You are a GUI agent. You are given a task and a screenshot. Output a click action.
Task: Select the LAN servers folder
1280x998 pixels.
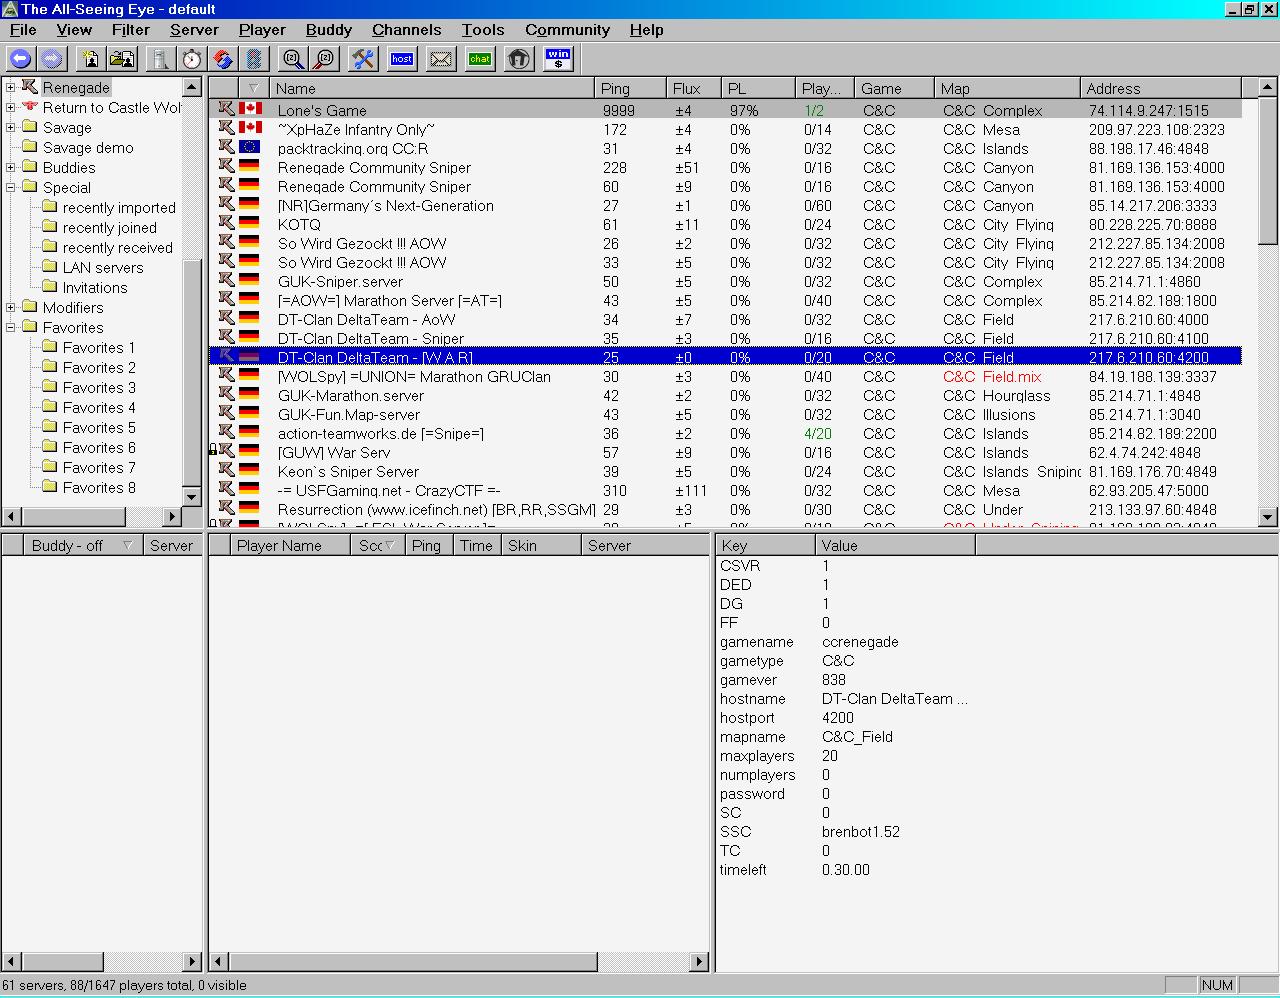pyautogui.click(x=102, y=268)
